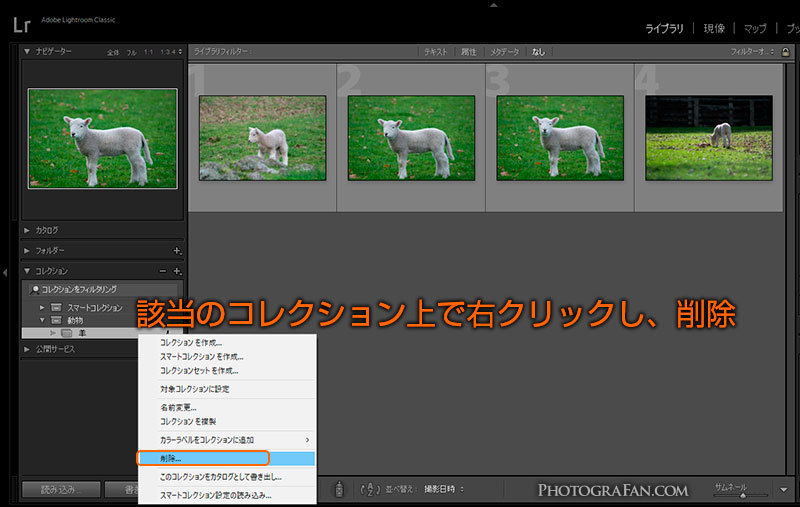Viewport: 800px width, 507px height.
Task: Open カラーラベルをコレクションに追加 submenu
Action: [227, 440]
